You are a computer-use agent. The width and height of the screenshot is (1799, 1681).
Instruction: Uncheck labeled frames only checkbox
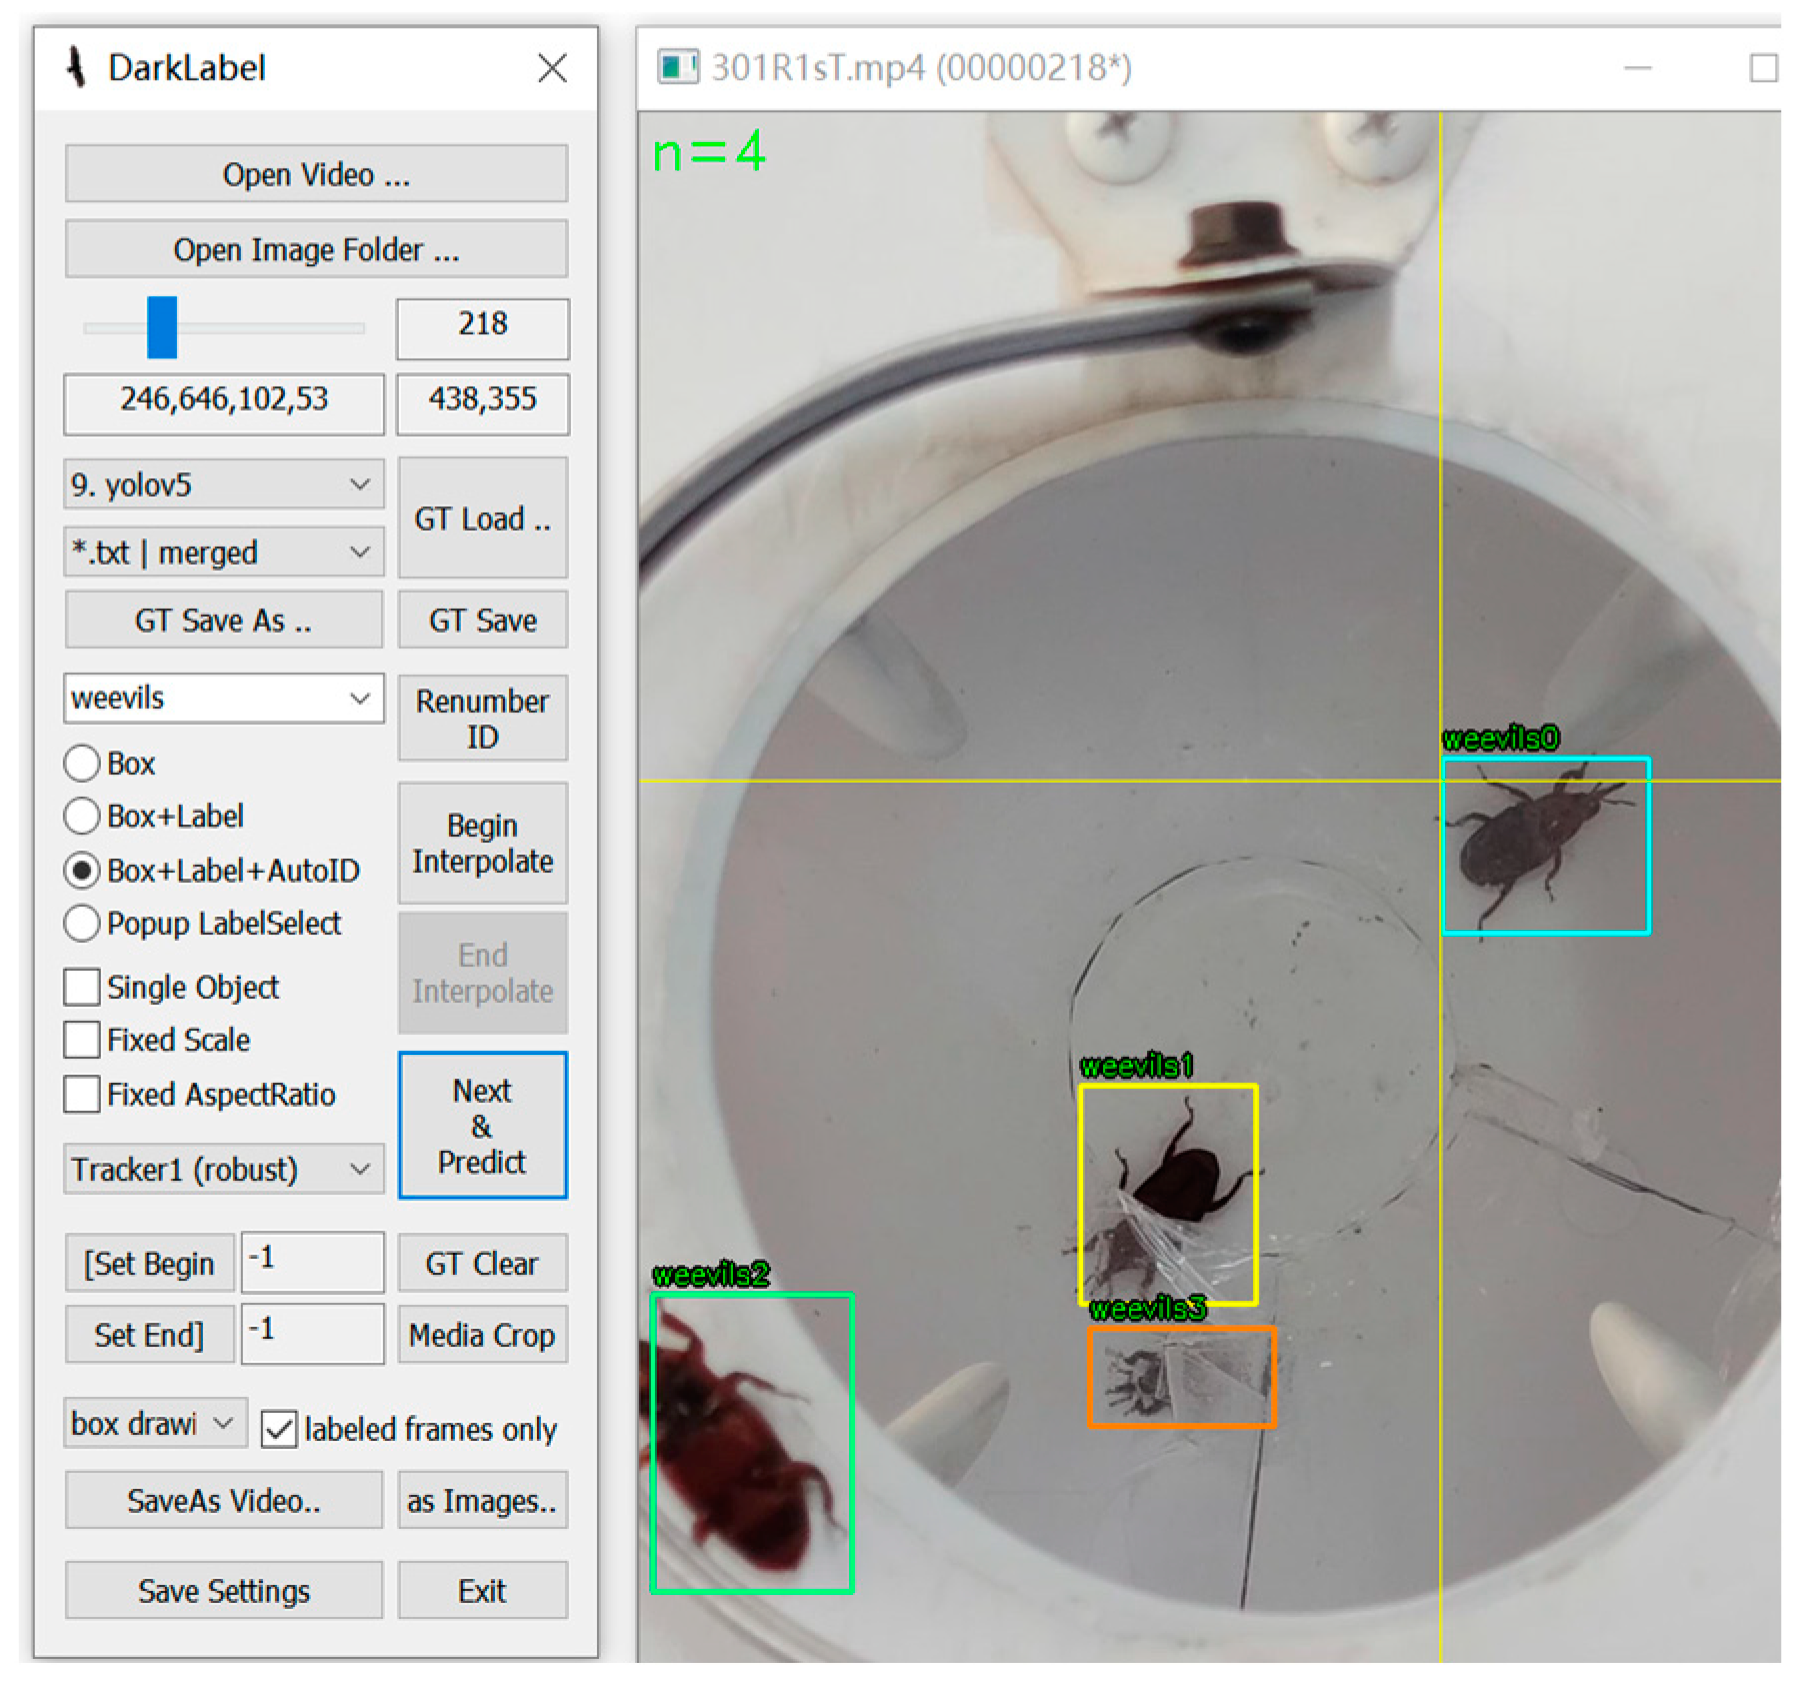click(x=279, y=1429)
